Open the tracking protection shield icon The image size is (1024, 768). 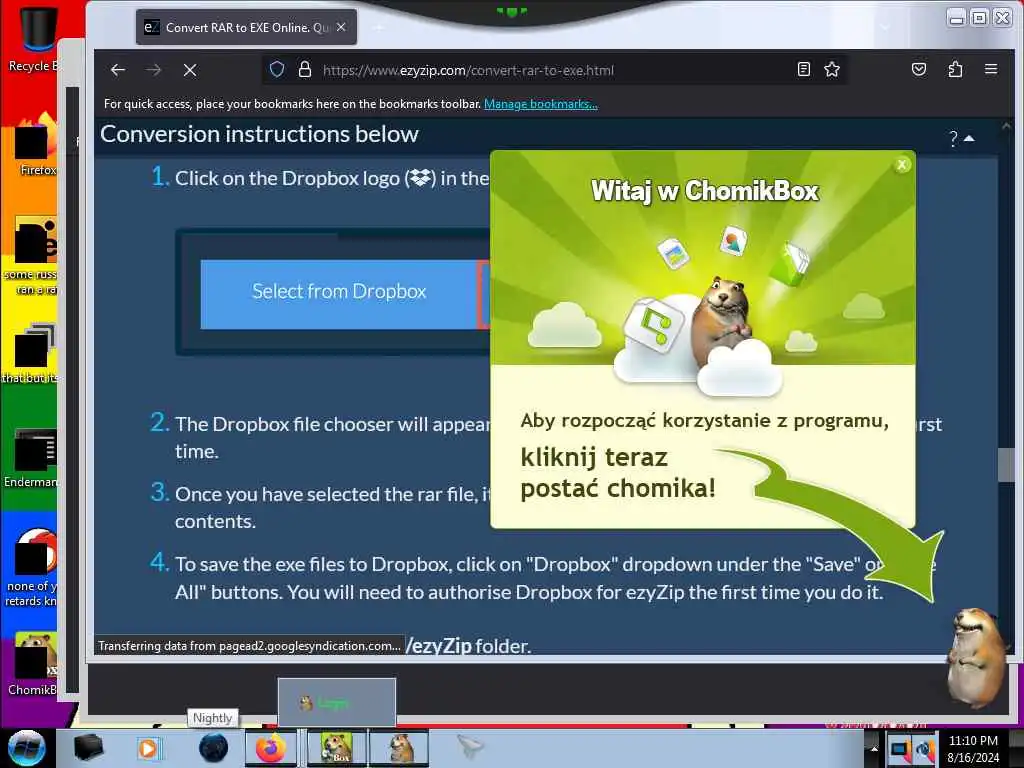click(277, 70)
